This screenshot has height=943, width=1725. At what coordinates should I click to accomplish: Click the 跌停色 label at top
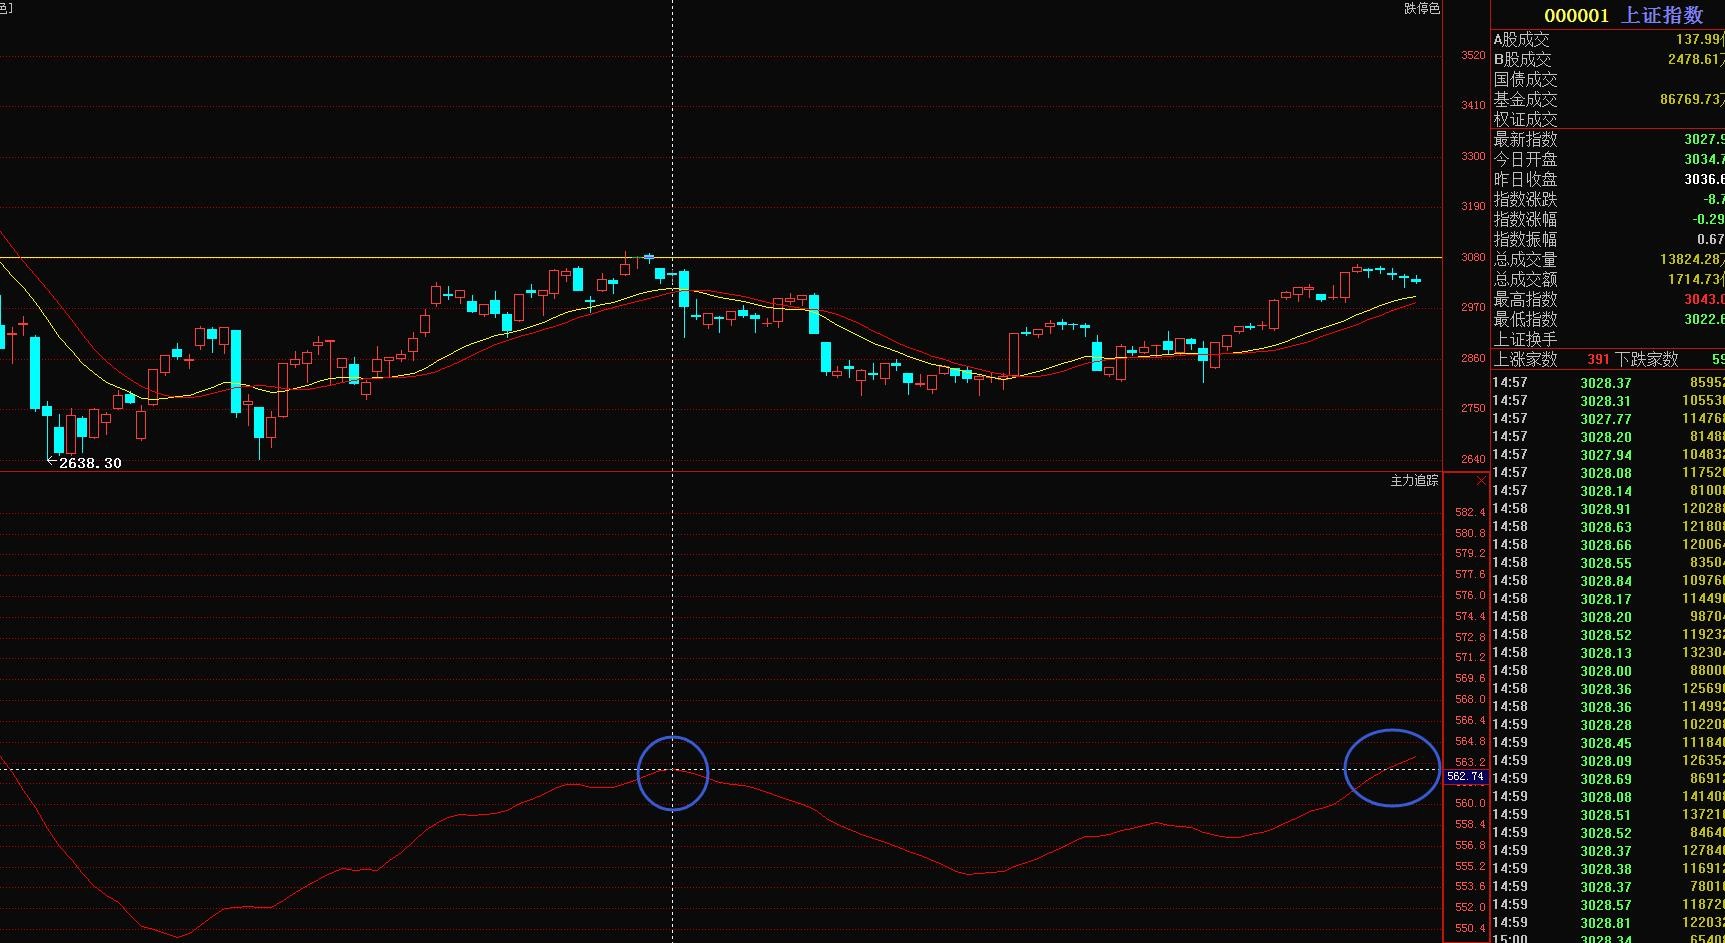tap(1421, 8)
